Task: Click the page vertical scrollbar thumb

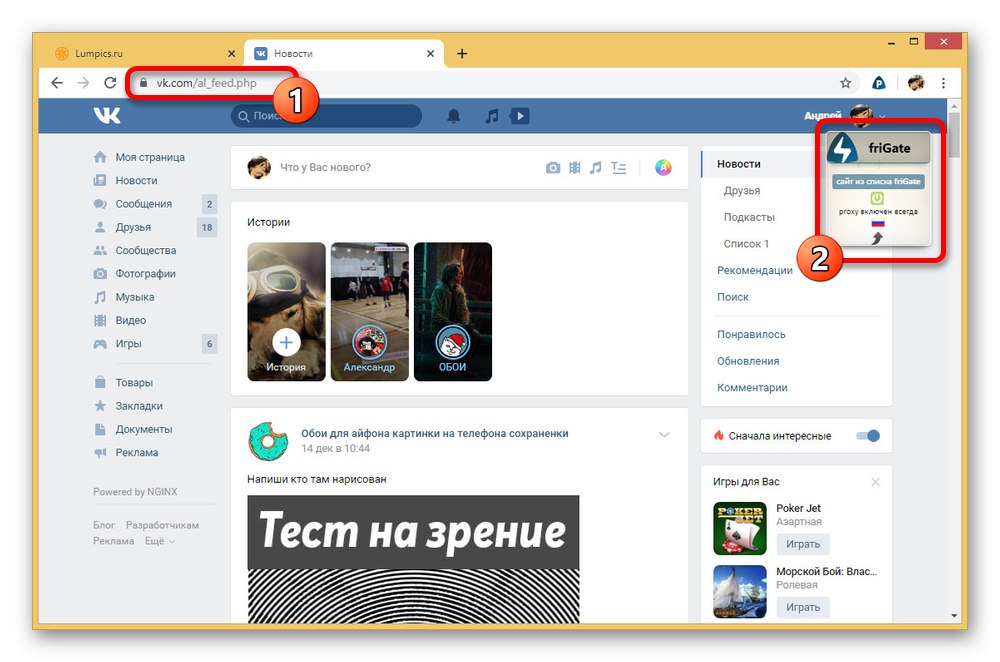Action: pyautogui.click(x=954, y=135)
